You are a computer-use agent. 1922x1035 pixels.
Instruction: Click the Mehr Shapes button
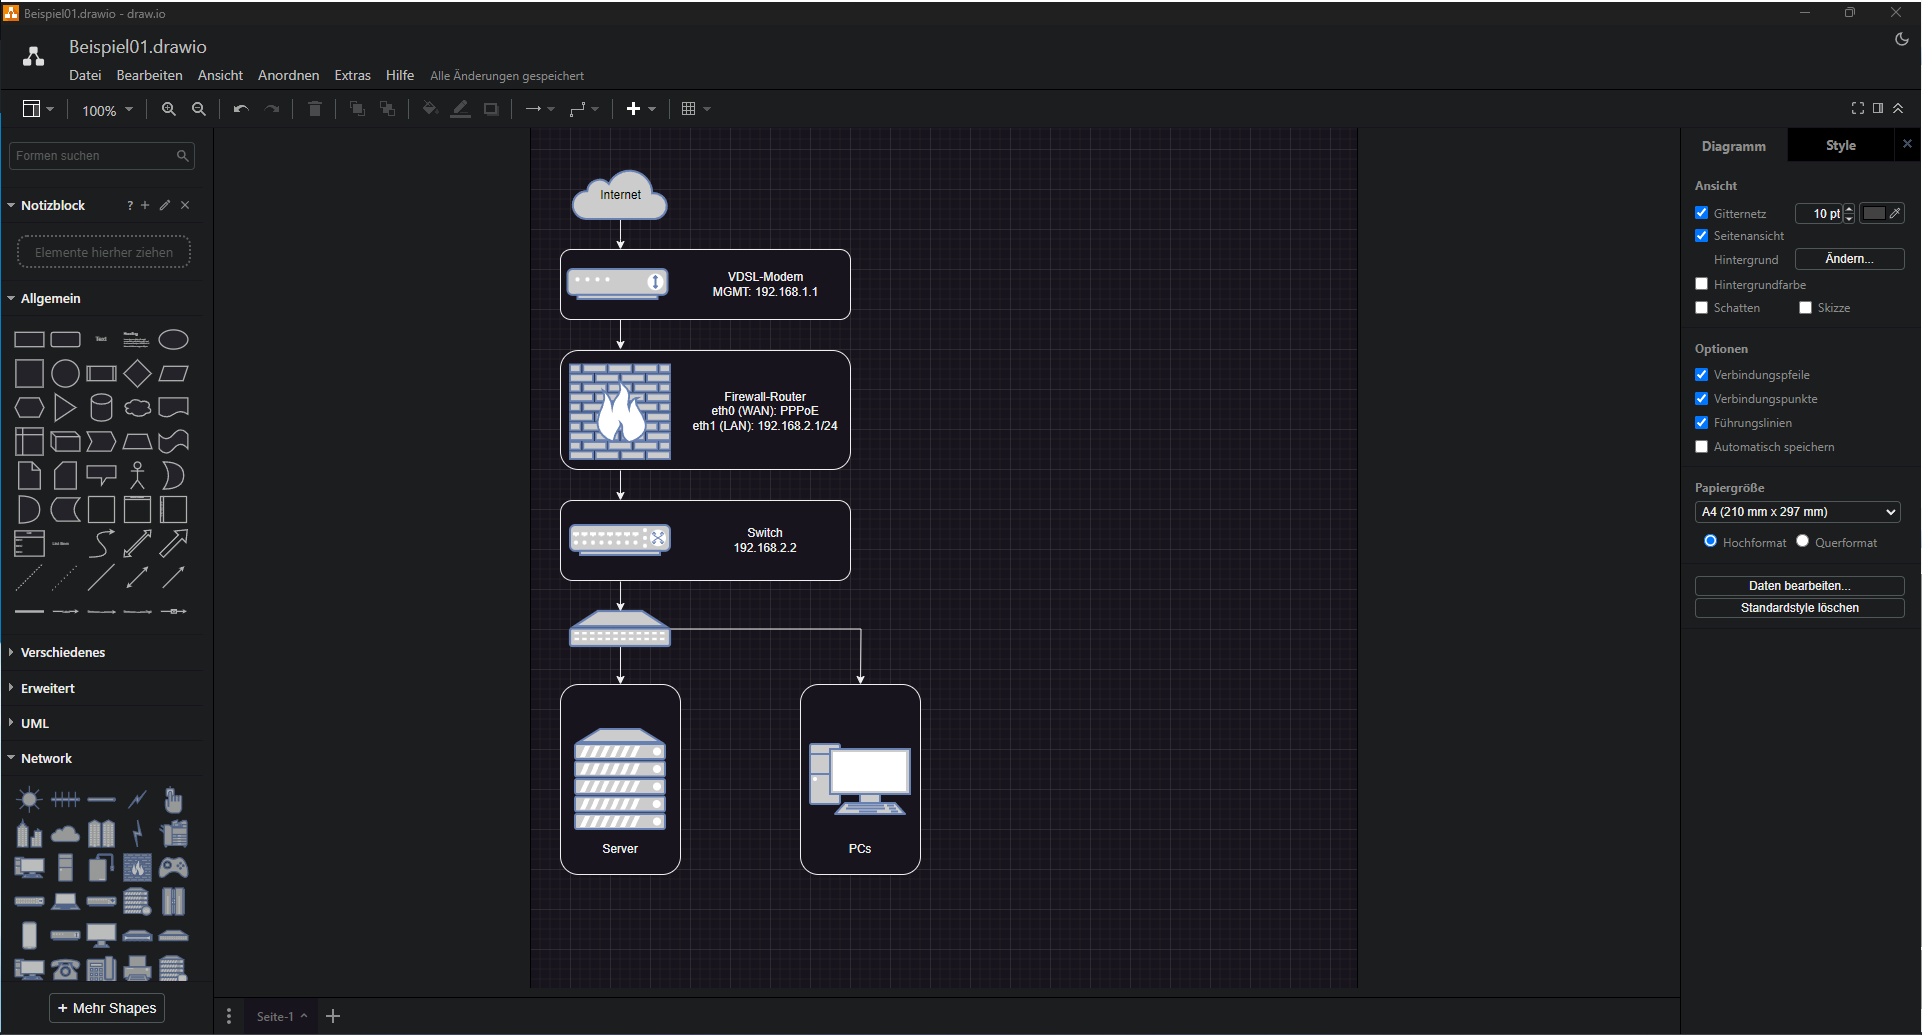107,1008
